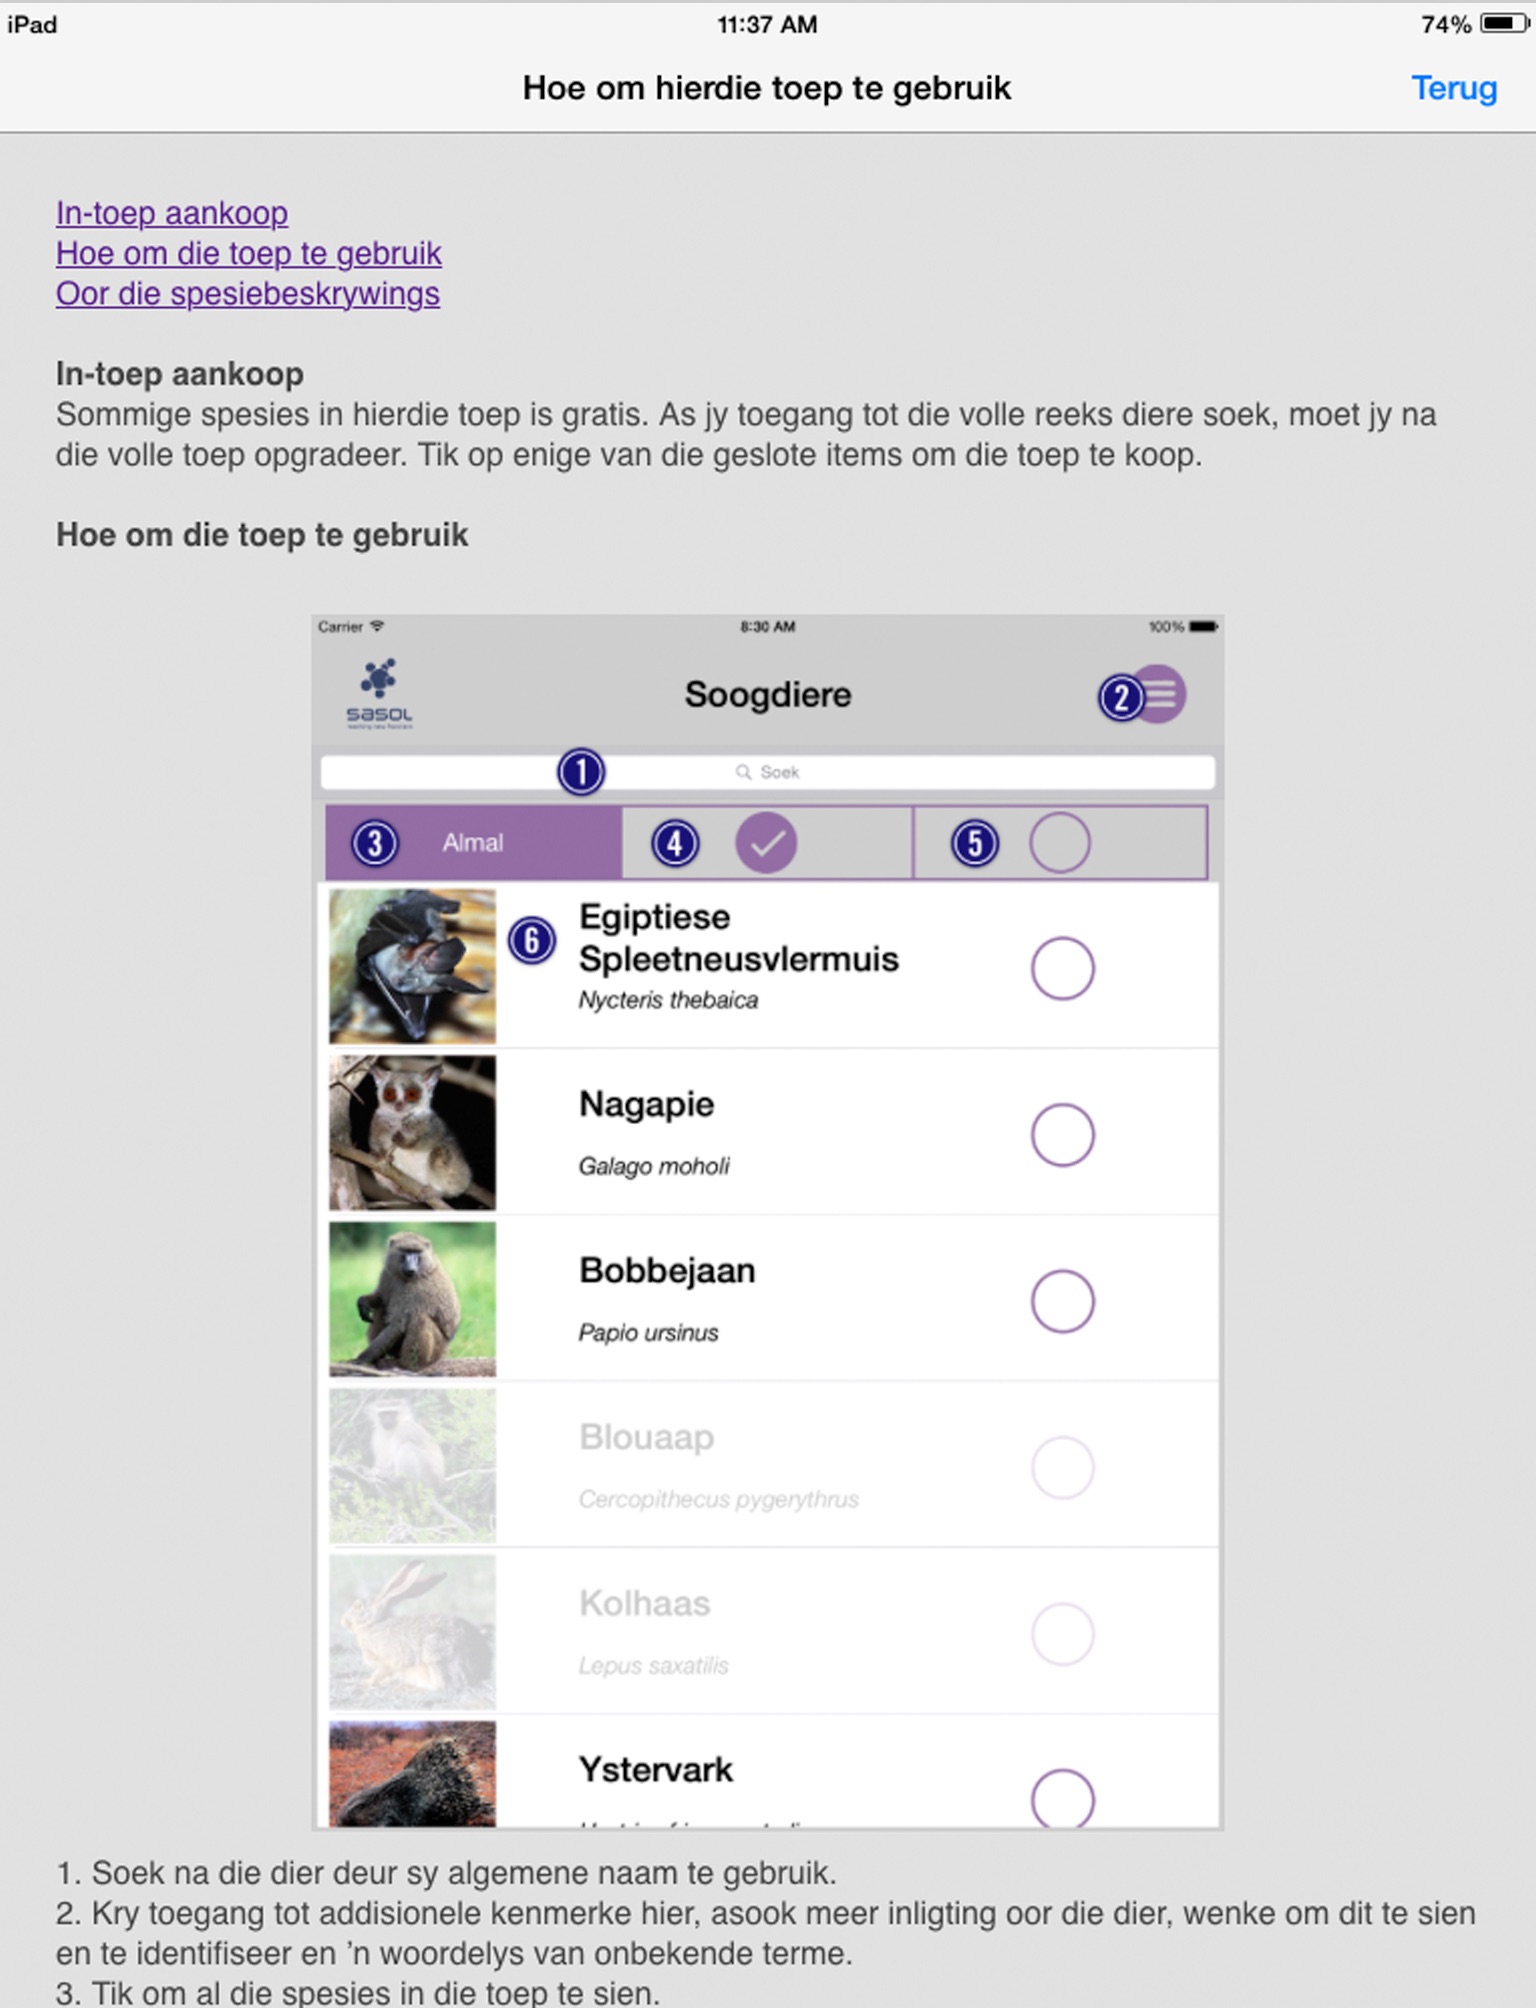Select the Almal filter tab
The height and width of the screenshot is (2008, 1536).
tap(474, 843)
